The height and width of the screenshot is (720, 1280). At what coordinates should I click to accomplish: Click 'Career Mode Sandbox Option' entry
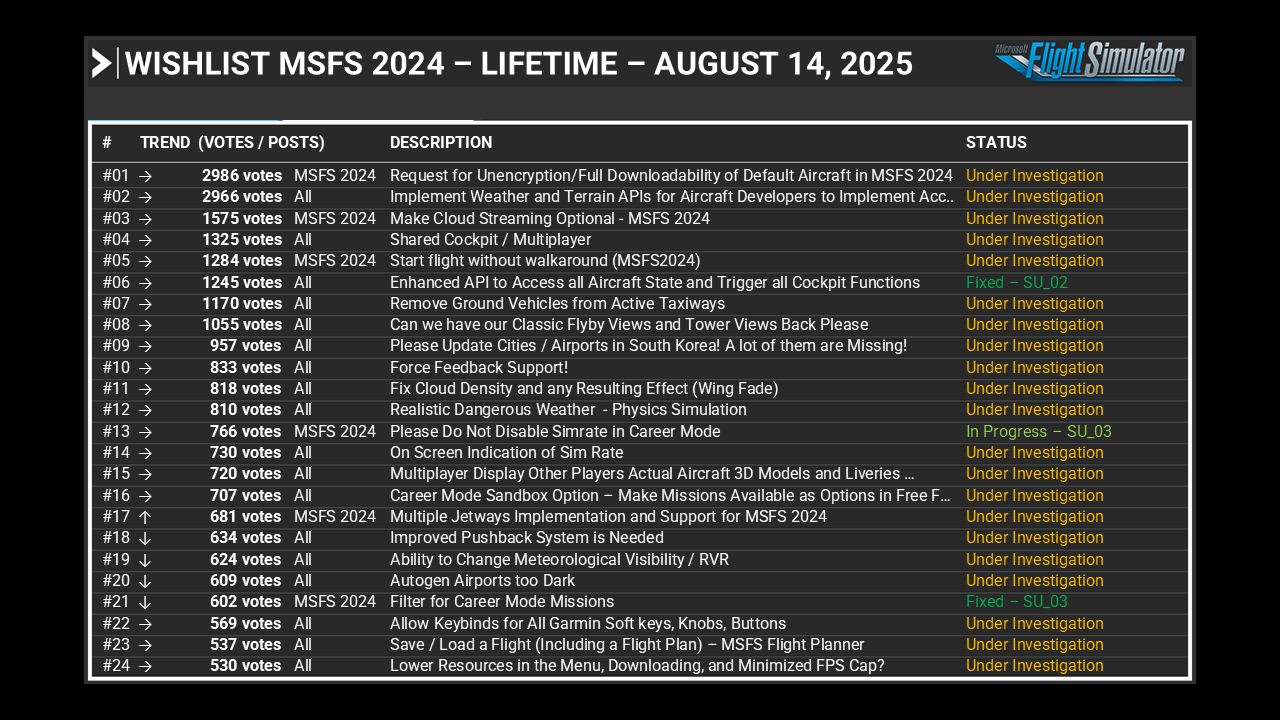click(671, 496)
